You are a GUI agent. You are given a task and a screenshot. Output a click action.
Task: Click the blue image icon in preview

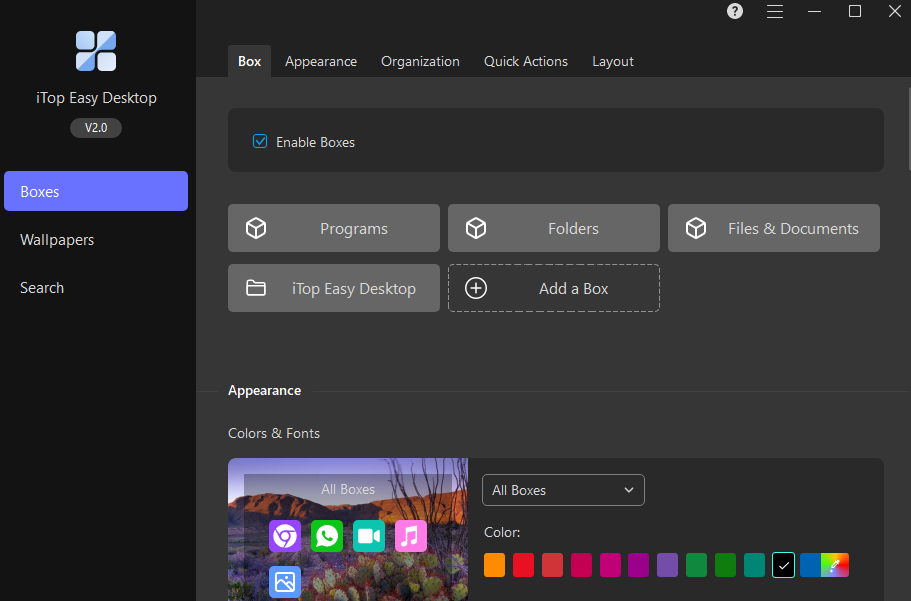tap(285, 582)
